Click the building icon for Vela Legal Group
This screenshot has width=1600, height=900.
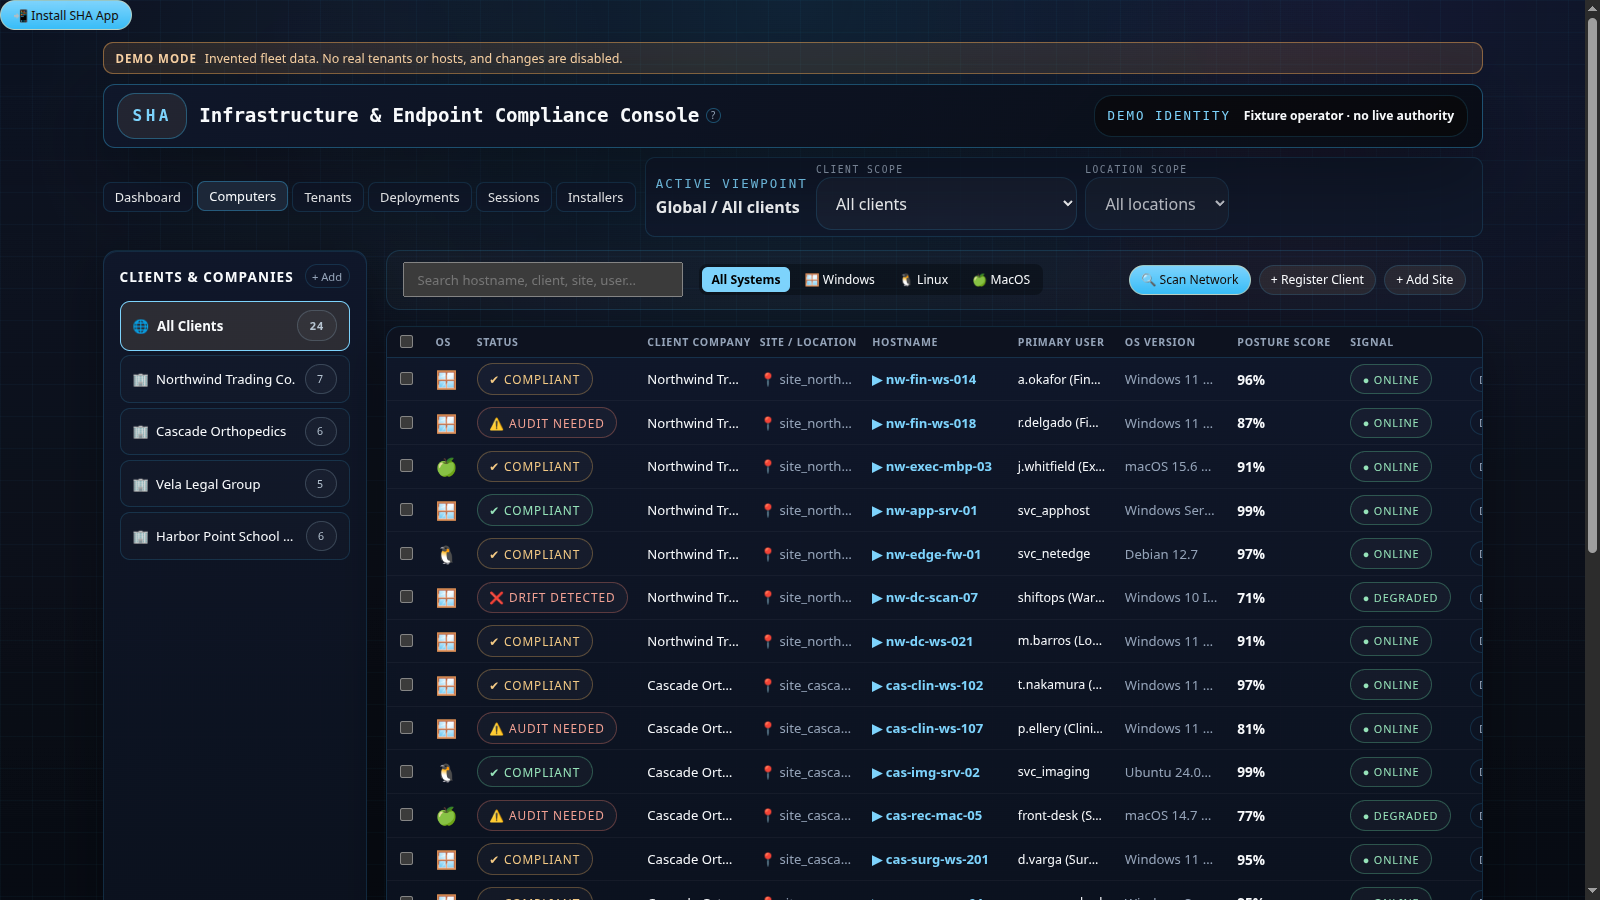tap(141, 485)
